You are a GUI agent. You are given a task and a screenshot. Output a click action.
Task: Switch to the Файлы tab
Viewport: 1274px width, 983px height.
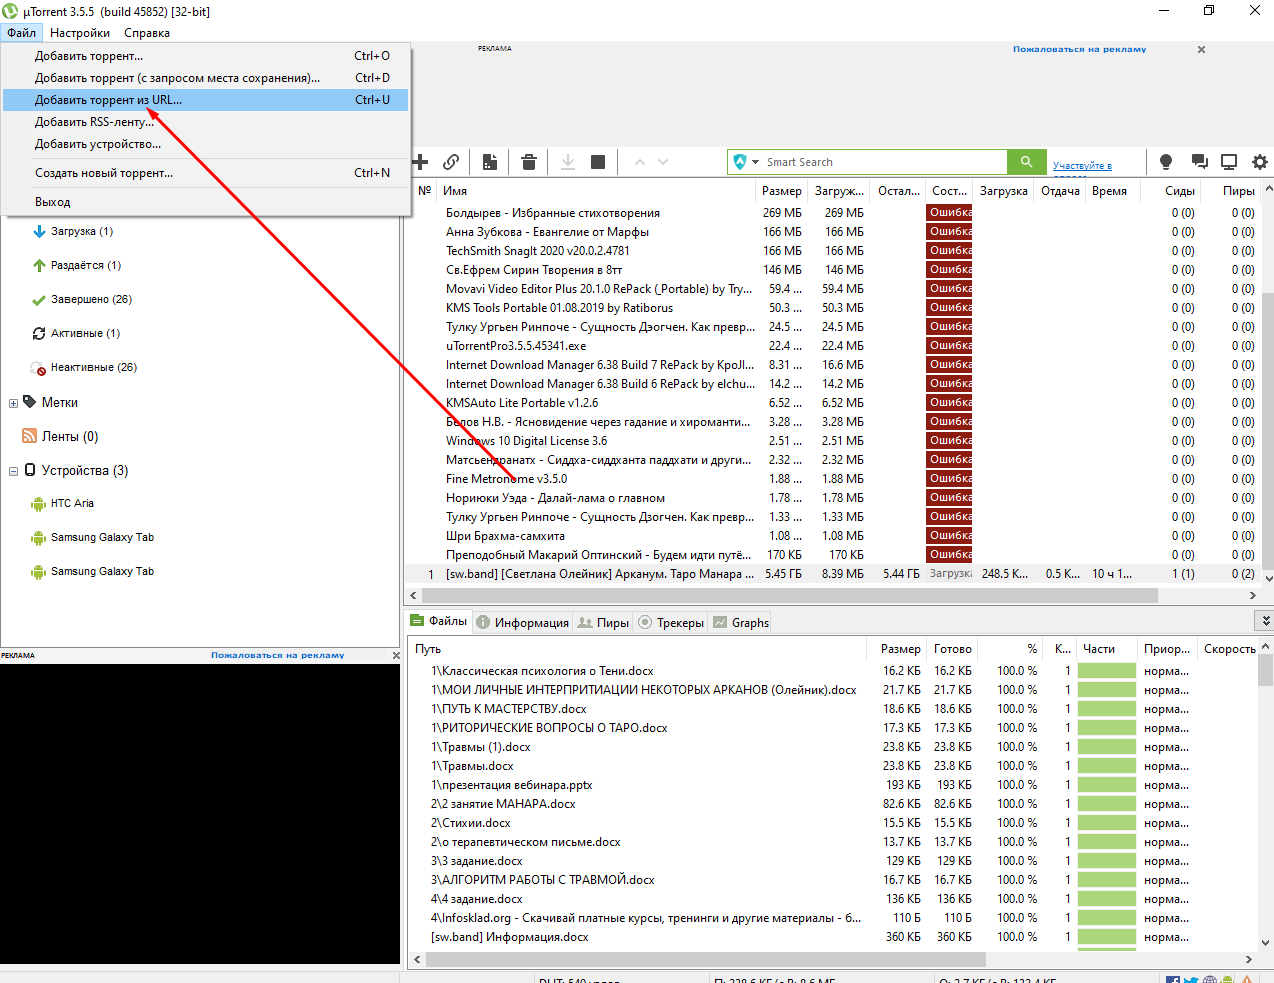point(439,621)
